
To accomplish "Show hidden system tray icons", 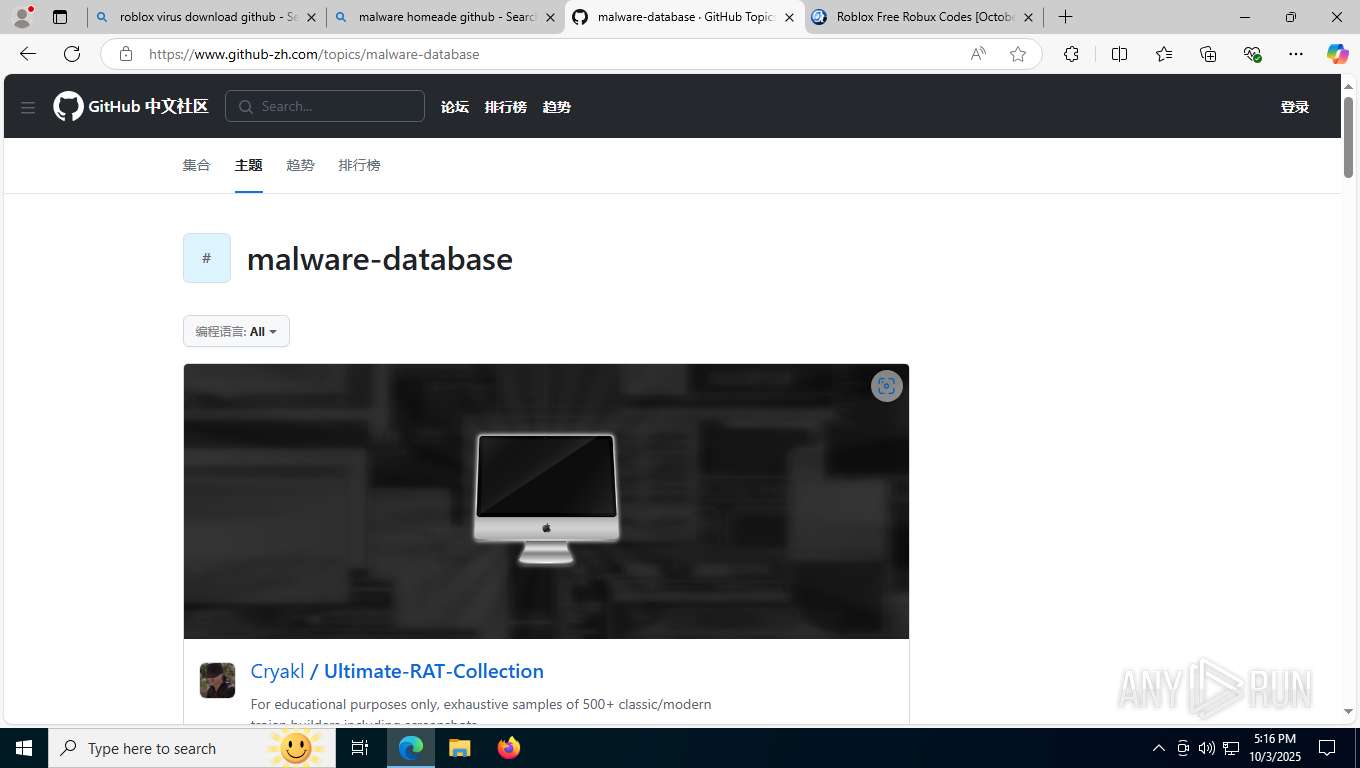I will click(1159, 748).
